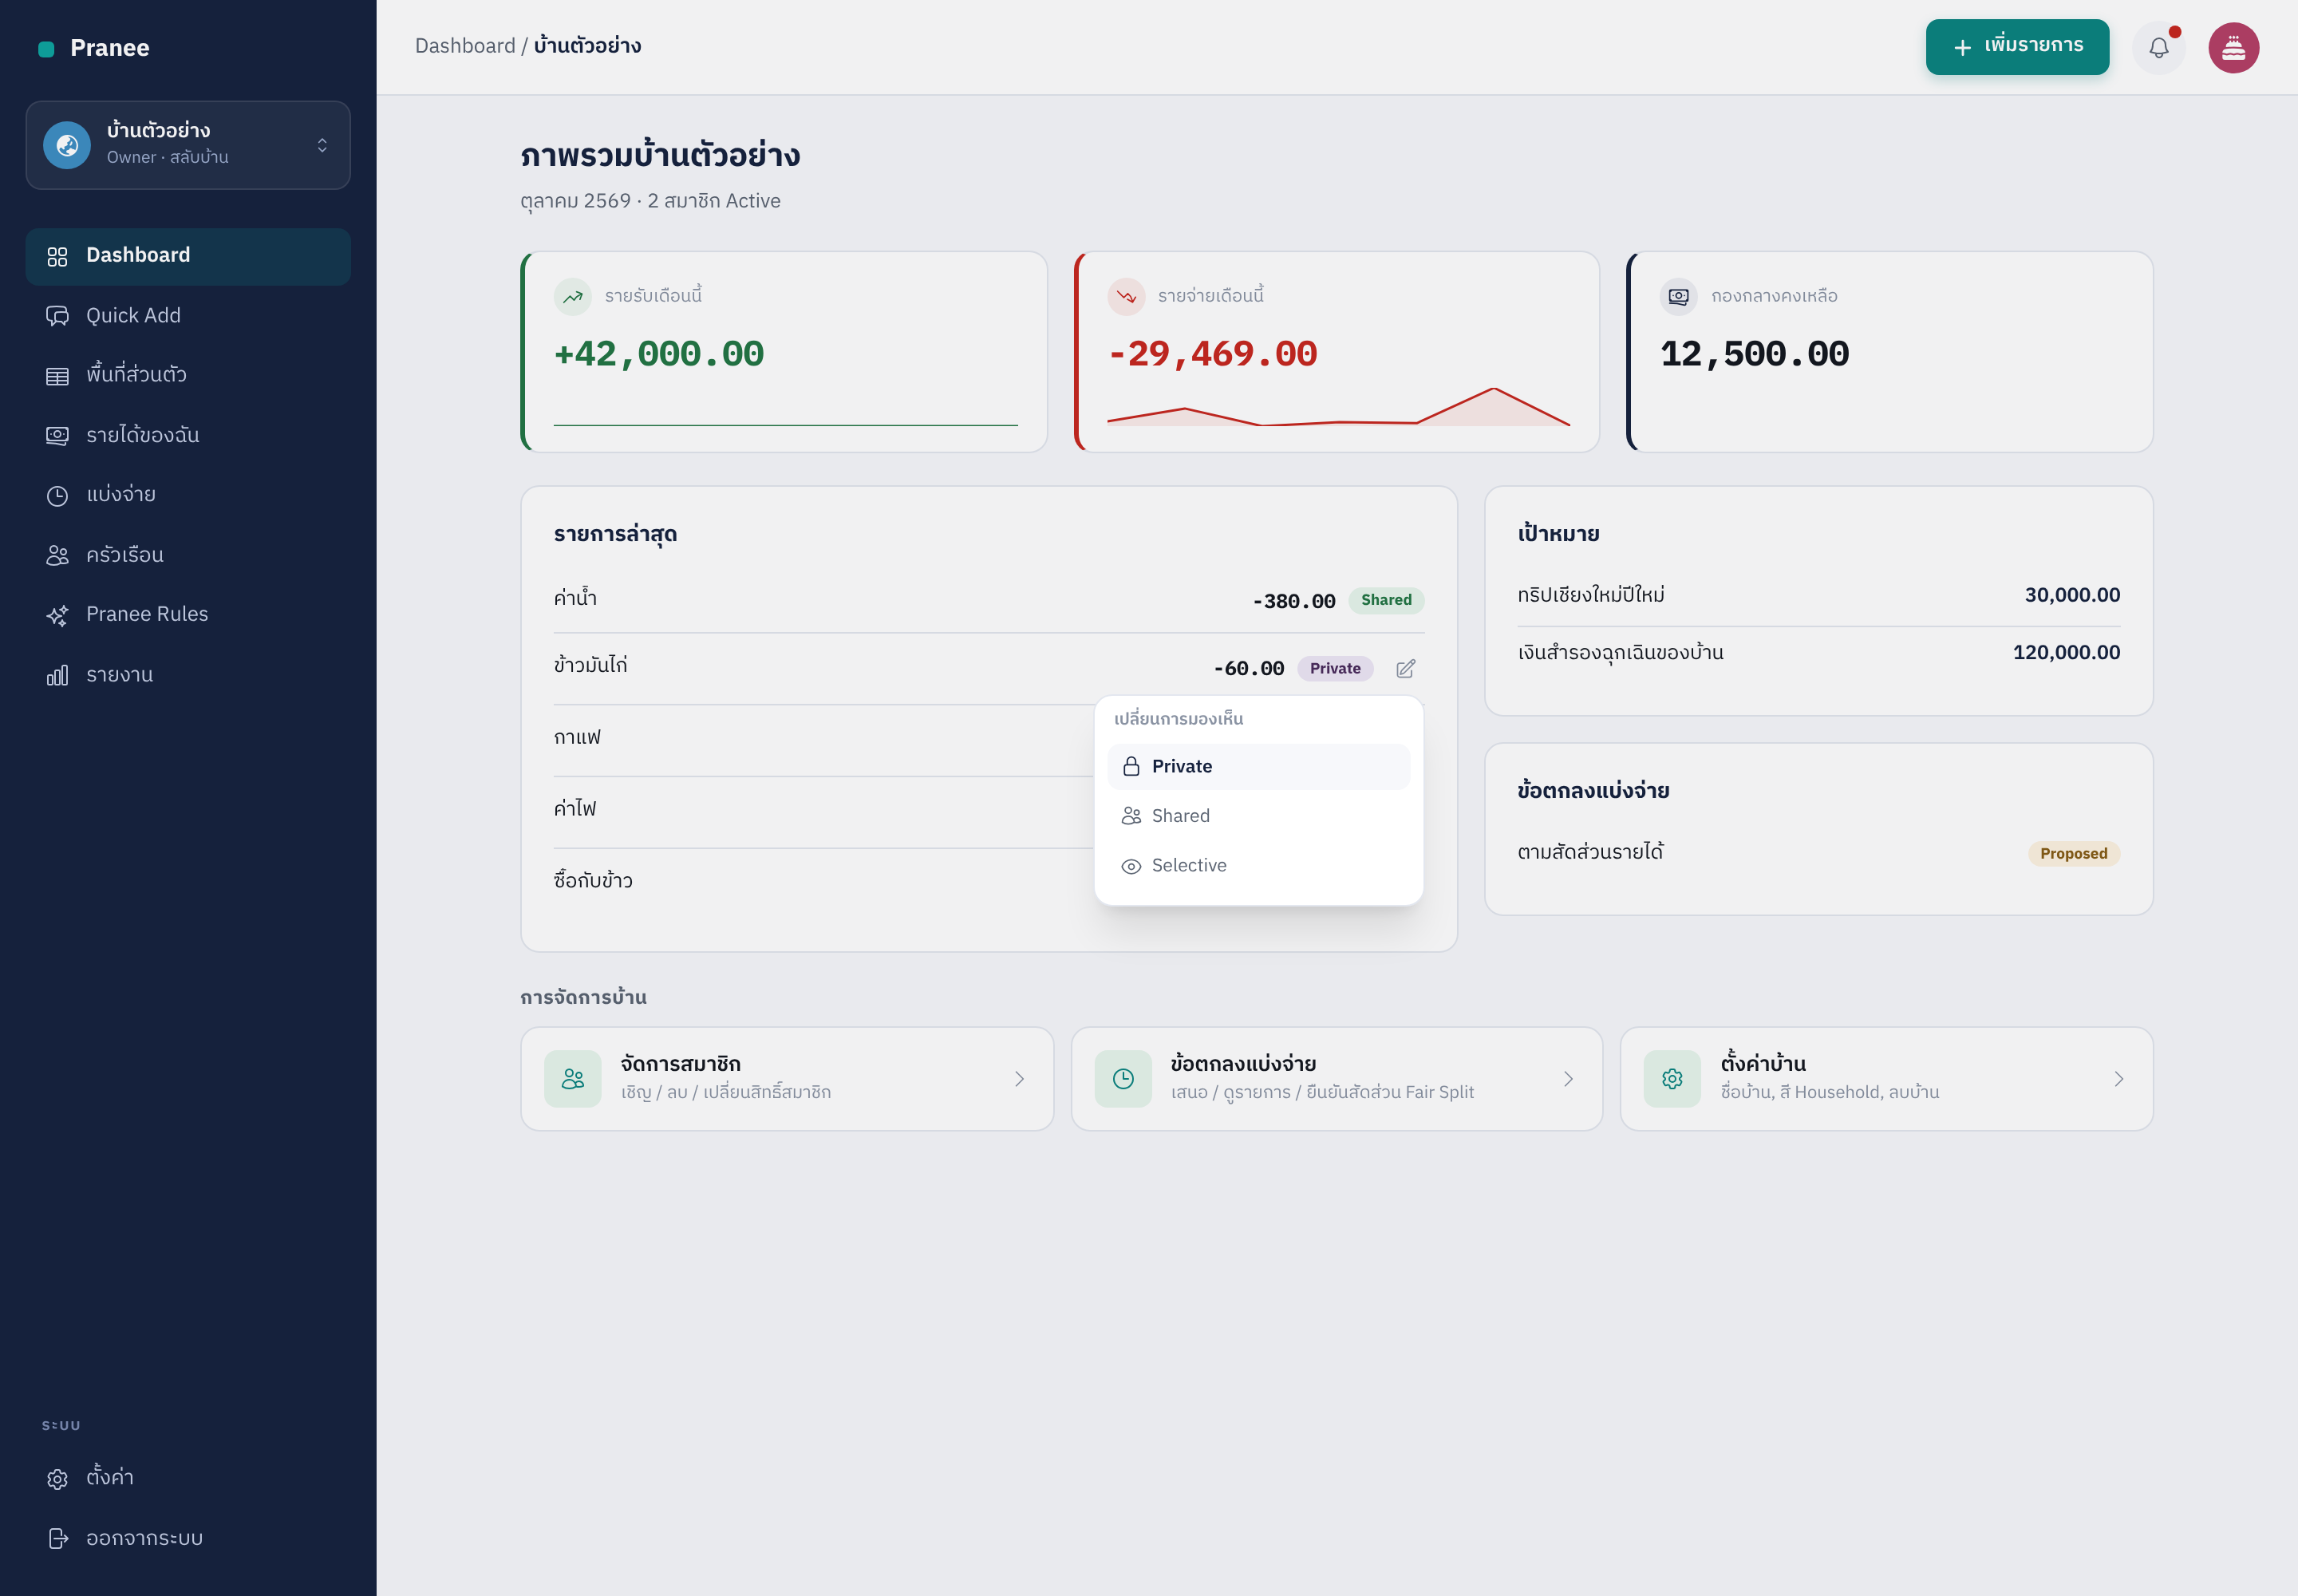Click the แบ่งจ่าย clock icon

click(57, 496)
